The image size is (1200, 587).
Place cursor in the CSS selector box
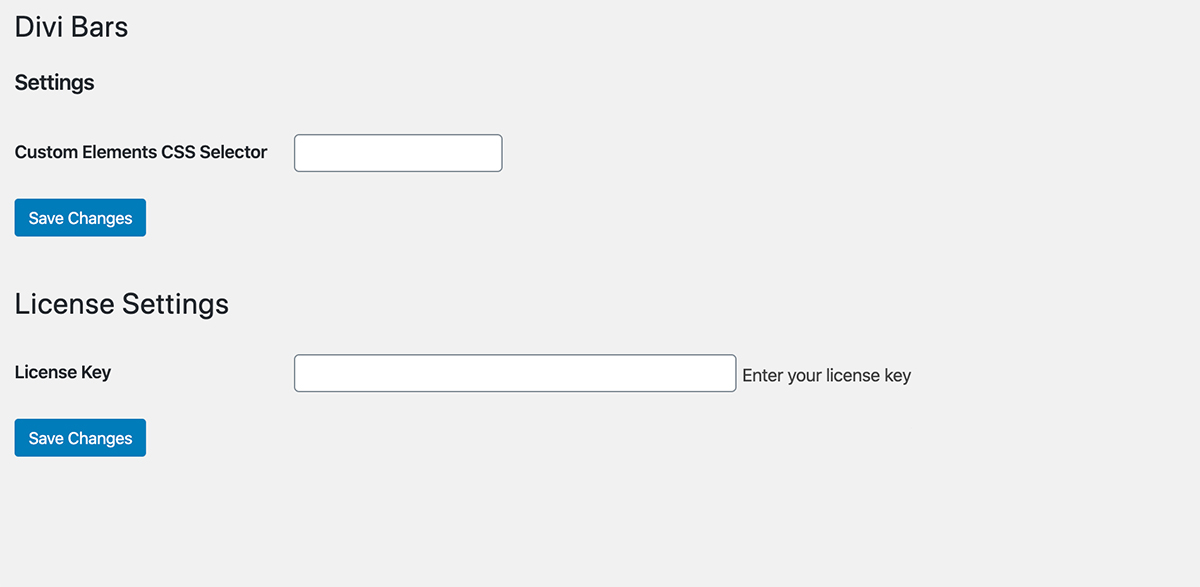(x=398, y=153)
